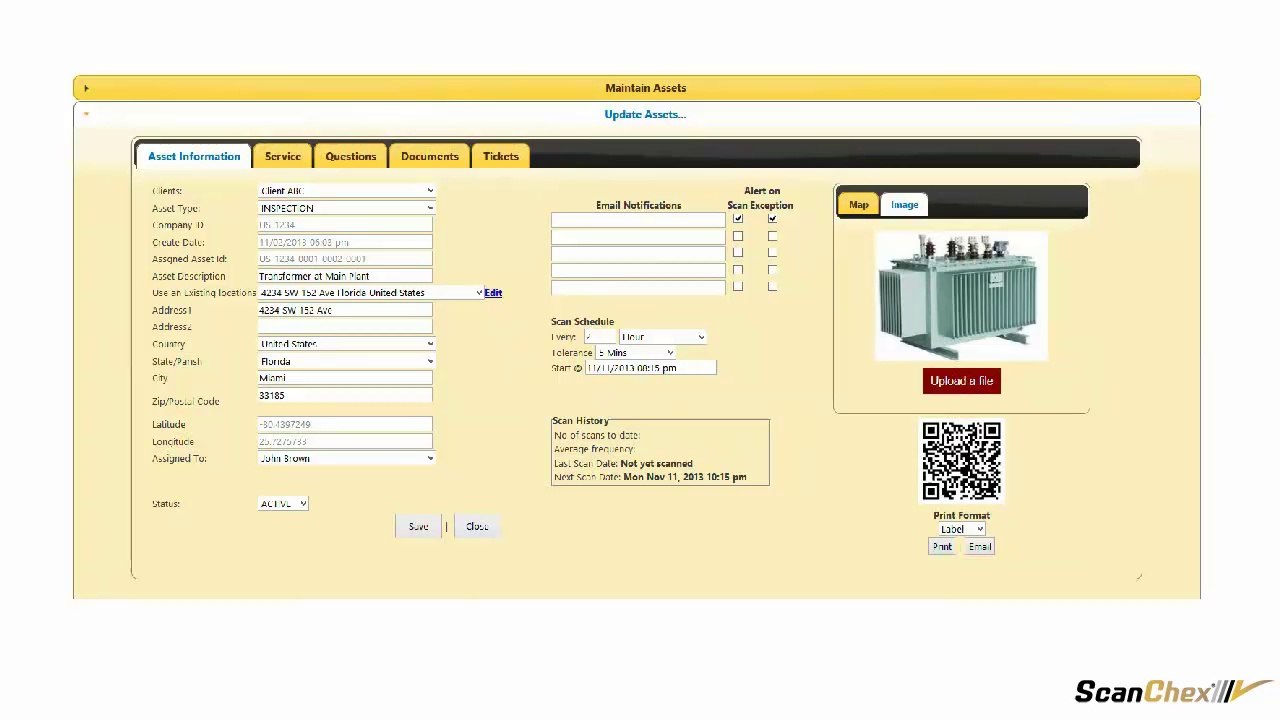Click the Save button
This screenshot has width=1280, height=720.
(x=418, y=526)
